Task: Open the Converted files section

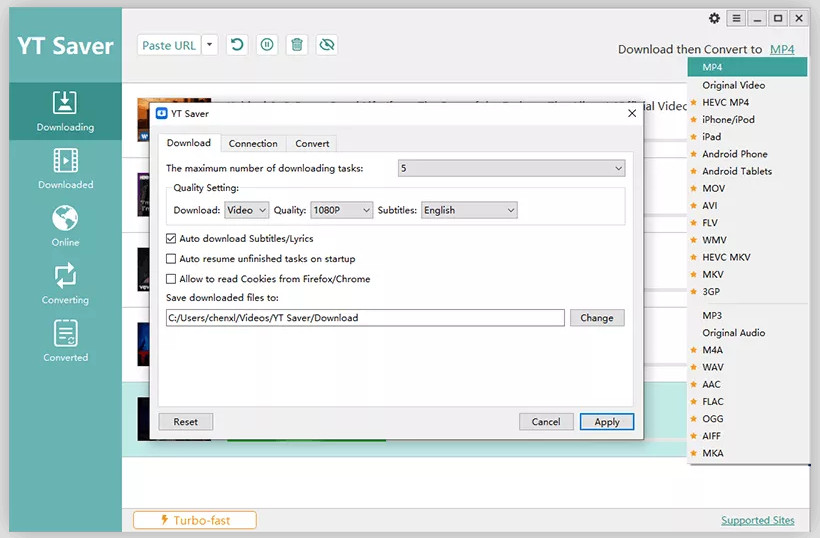Action: [x=65, y=340]
